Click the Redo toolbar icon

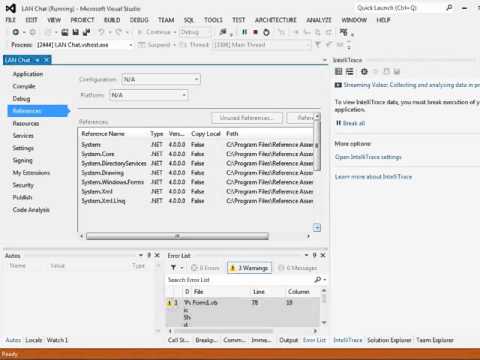tap(118, 32)
